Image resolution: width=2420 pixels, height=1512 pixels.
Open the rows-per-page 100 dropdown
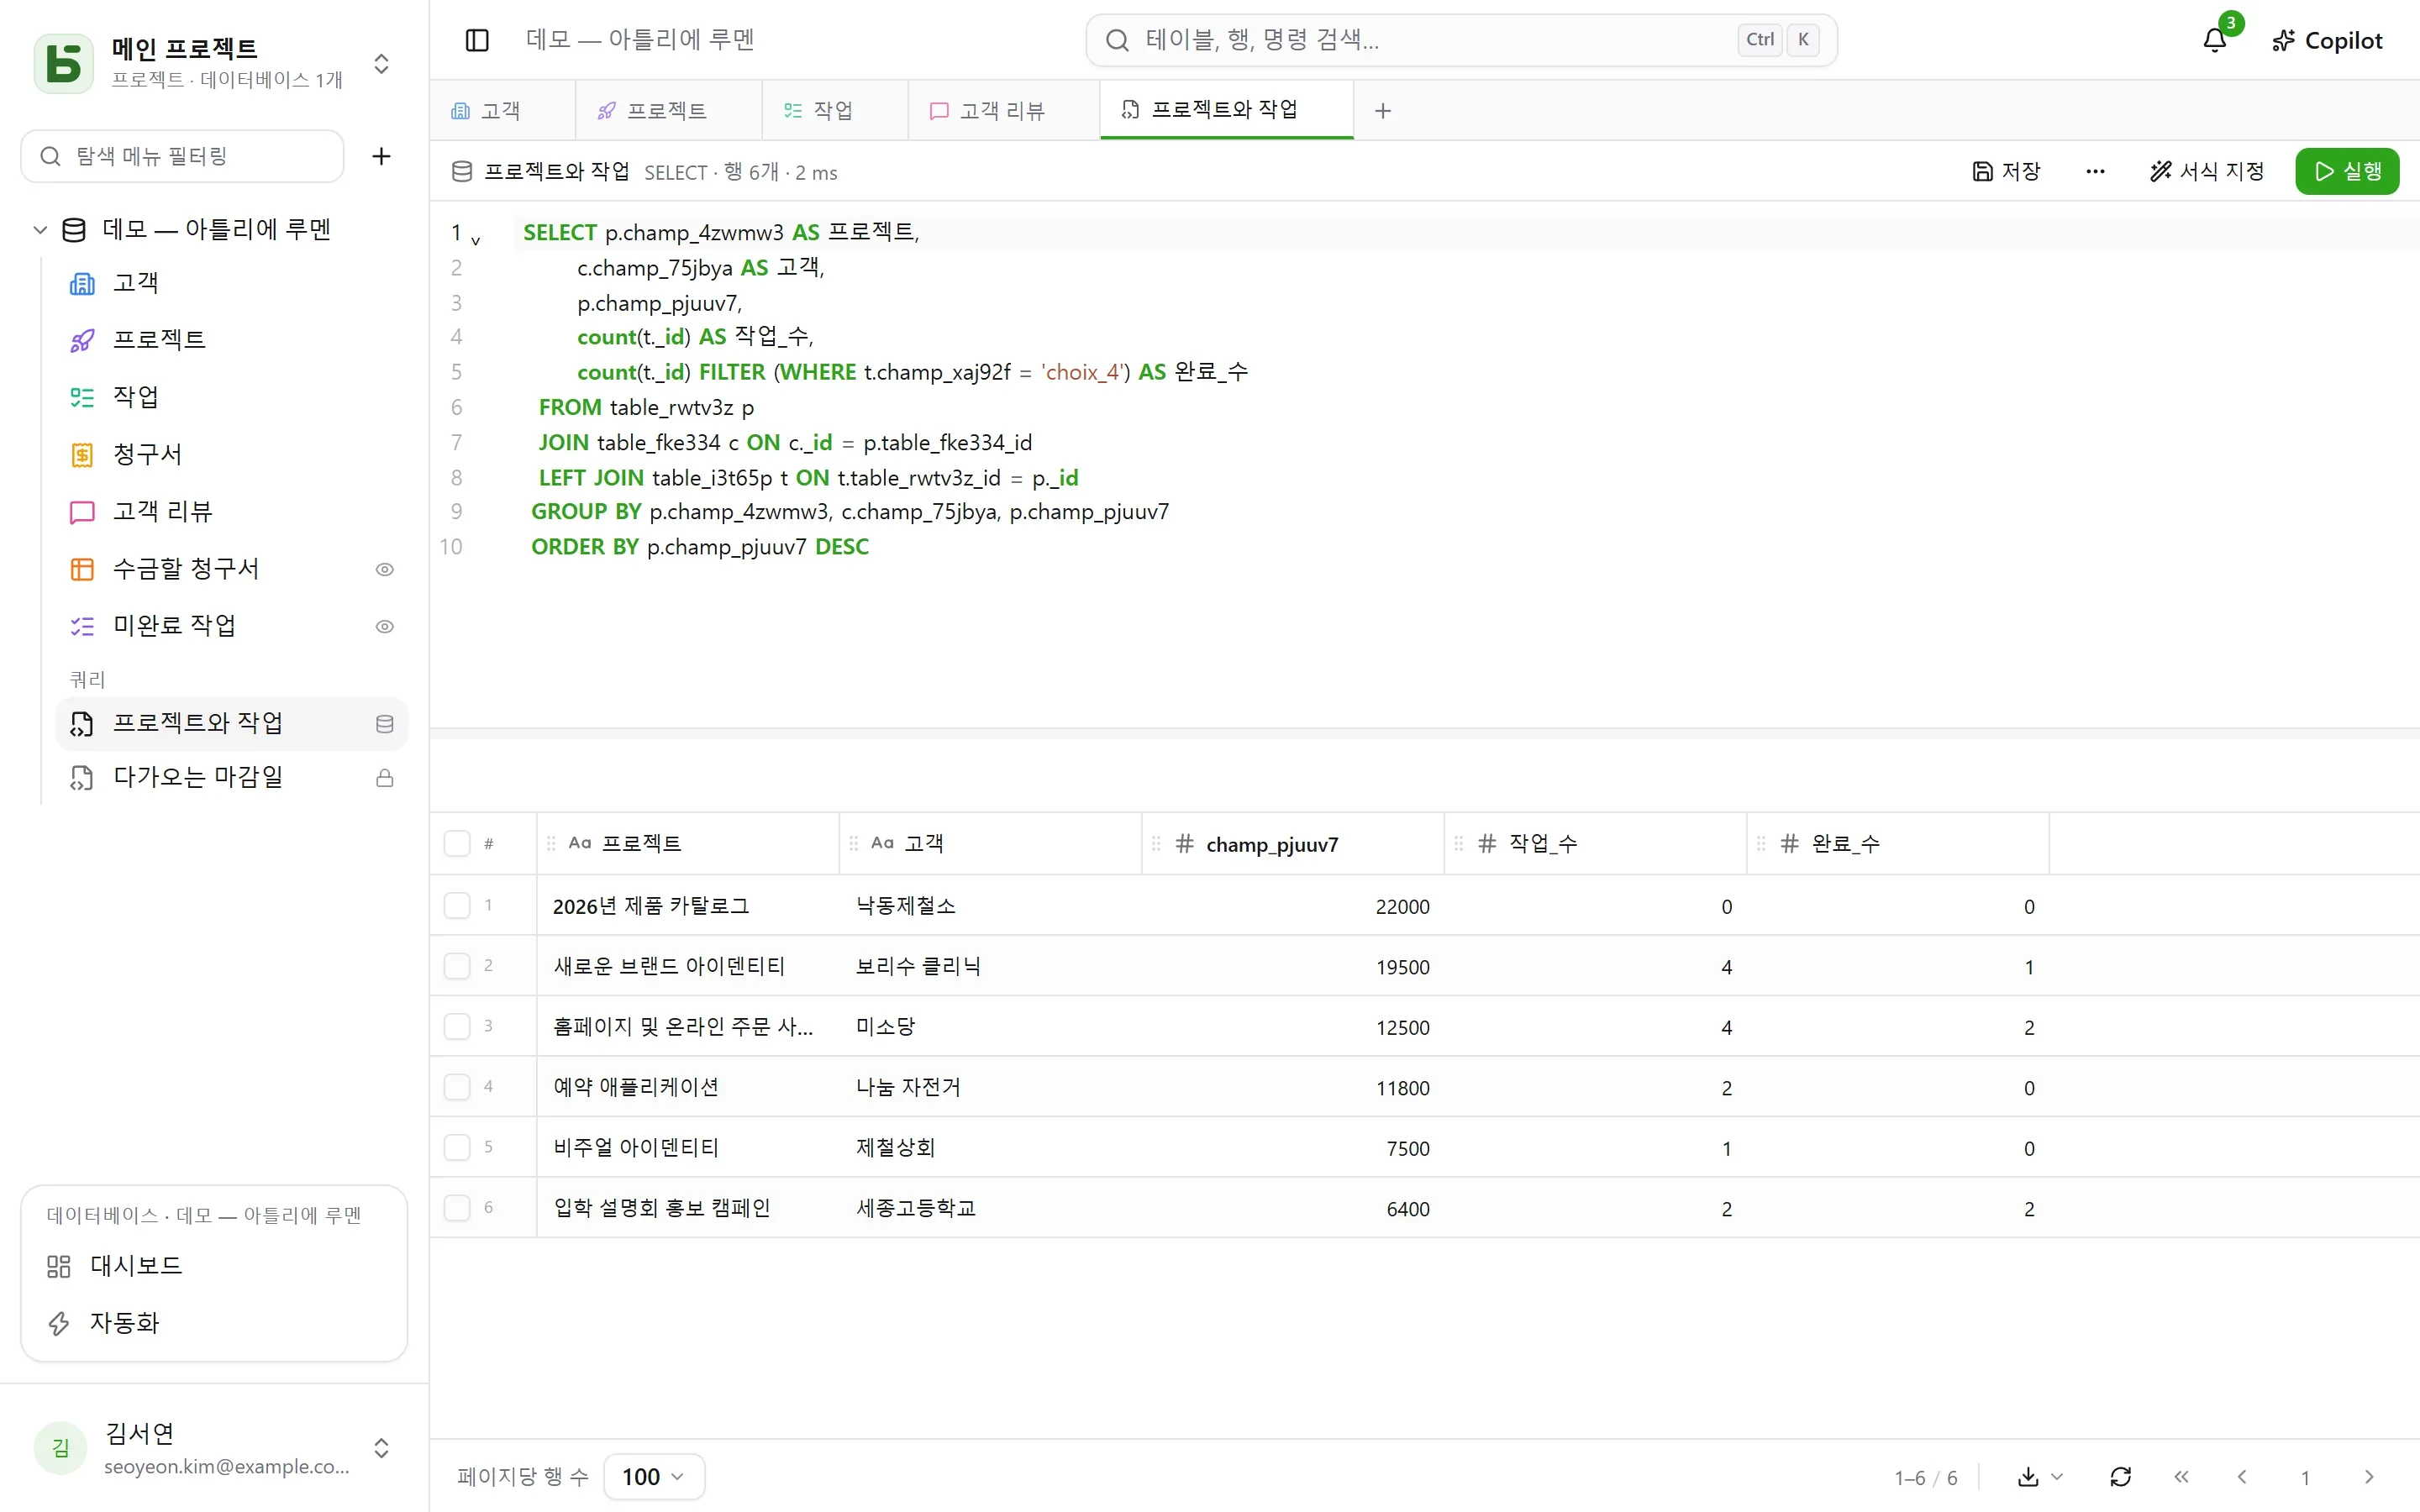coord(654,1476)
